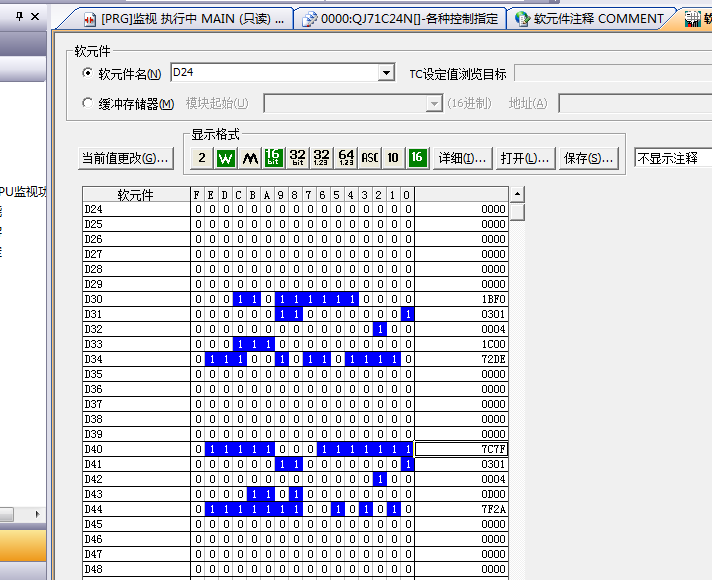
Task: Select the 32-bit integer display icon
Action: tap(298, 158)
